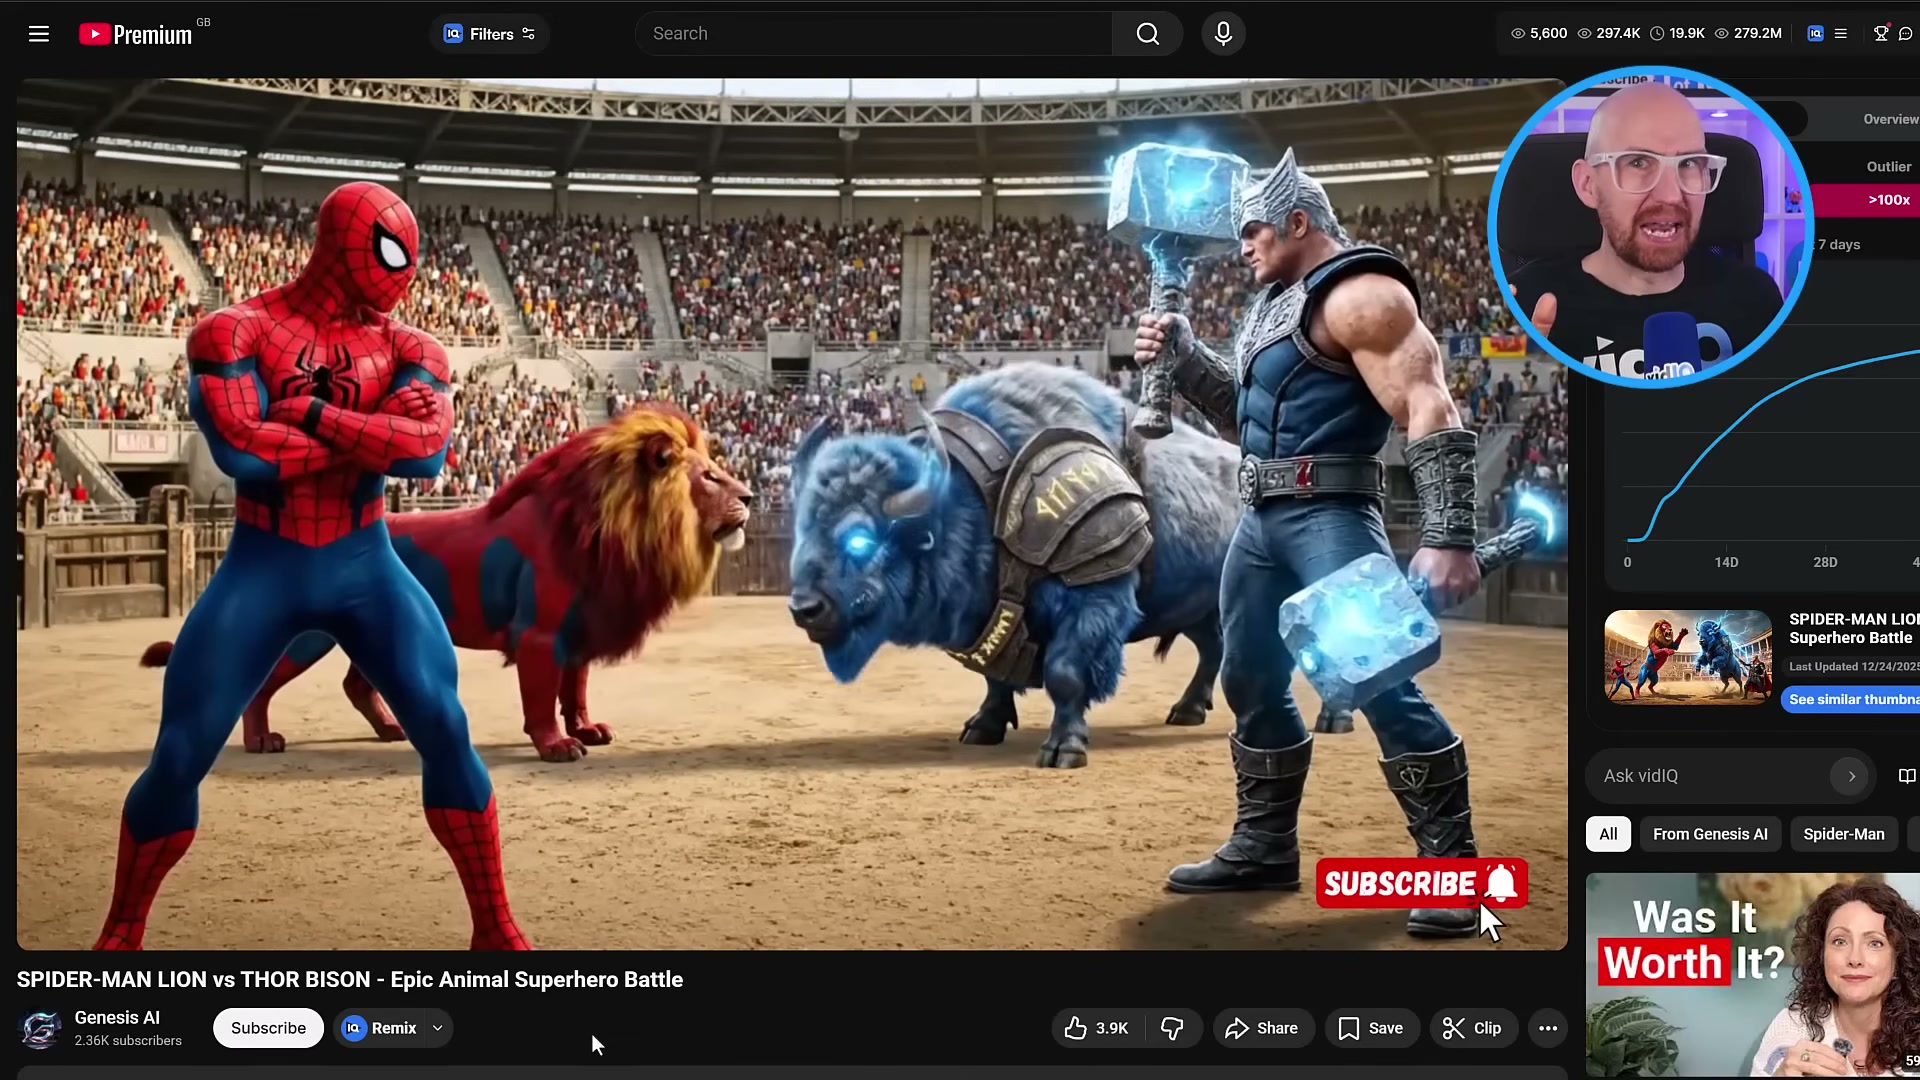The width and height of the screenshot is (1920, 1080).
Task: Select the All filter chip
Action: tap(1608, 834)
